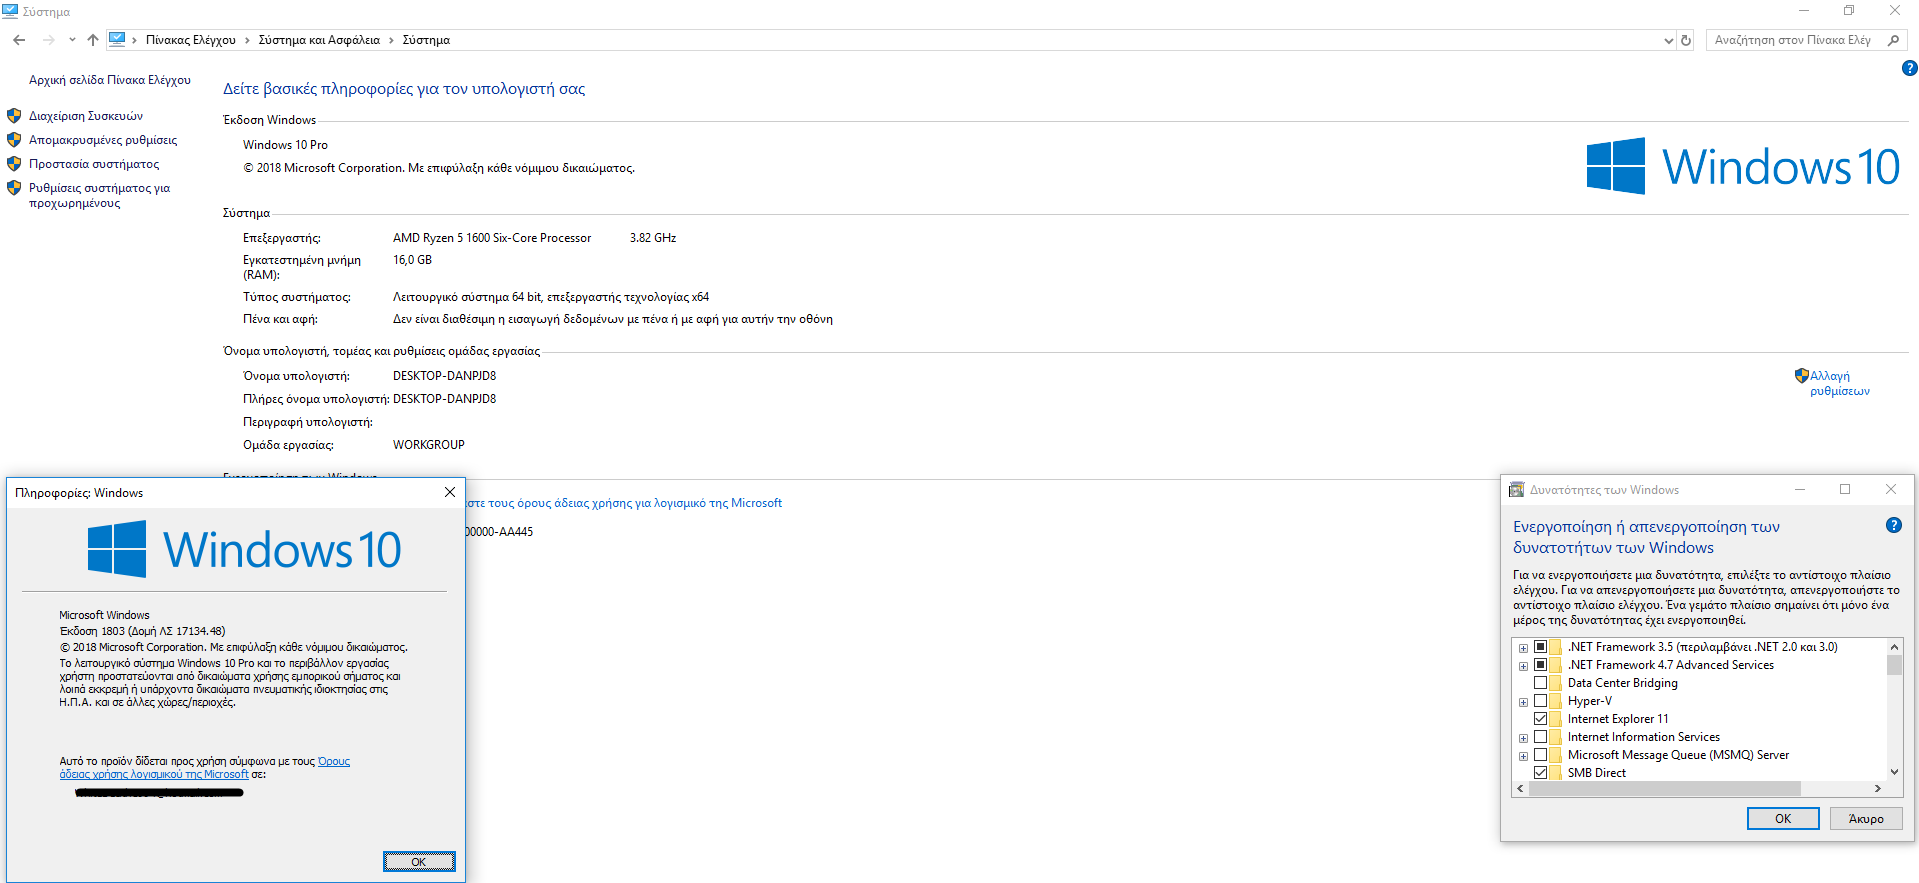
Task: Refresh the Control Panel page
Action: (1686, 40)
